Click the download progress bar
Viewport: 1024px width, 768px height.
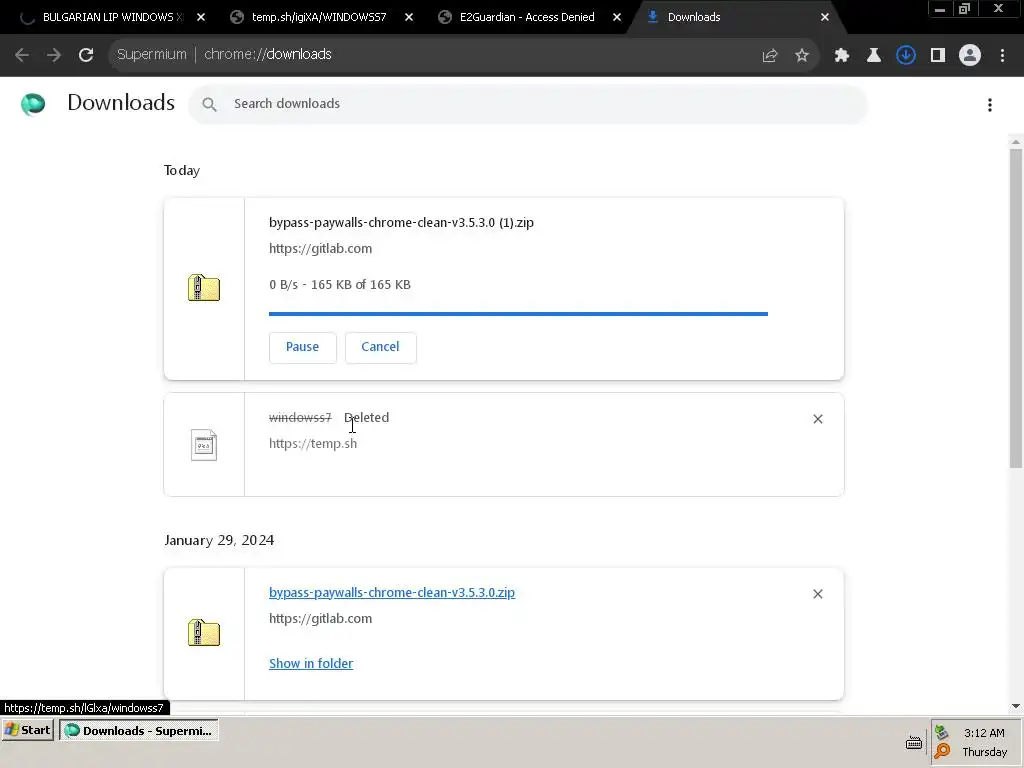(518, 314)
